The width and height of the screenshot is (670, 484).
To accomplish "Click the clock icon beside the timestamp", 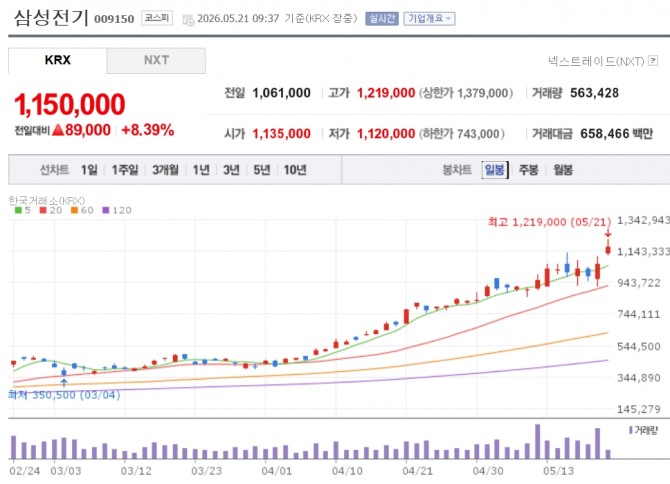I will 188,20.
